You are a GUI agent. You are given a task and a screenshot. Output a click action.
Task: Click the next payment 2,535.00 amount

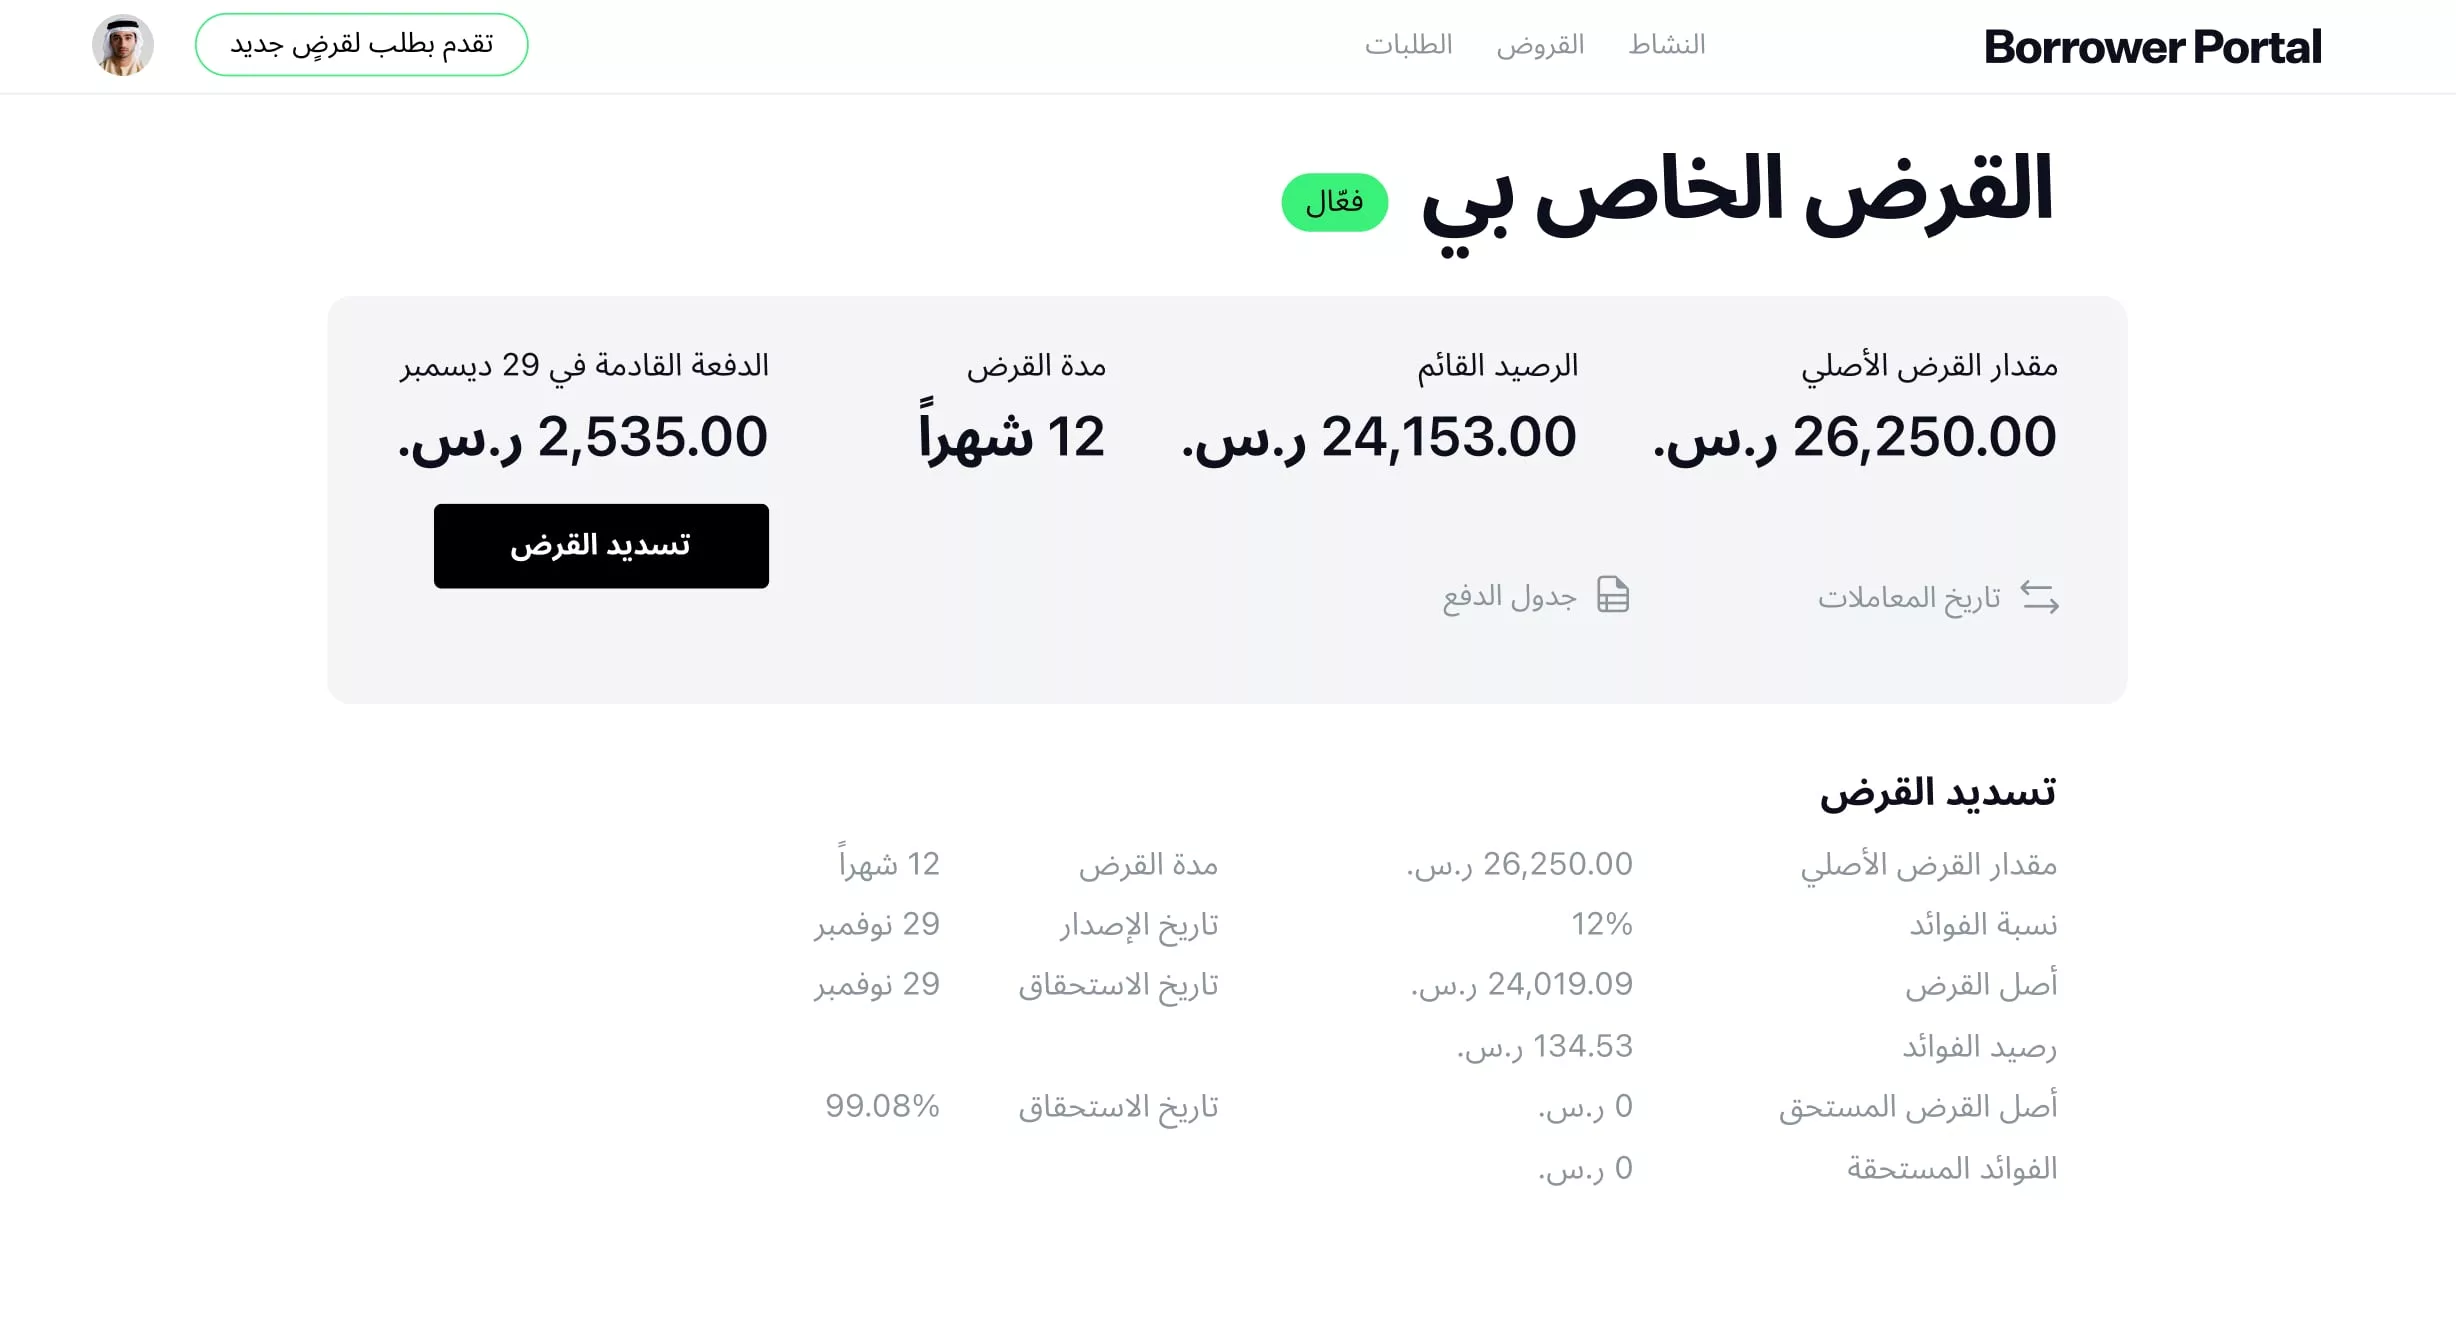click(x=583, y=438)
